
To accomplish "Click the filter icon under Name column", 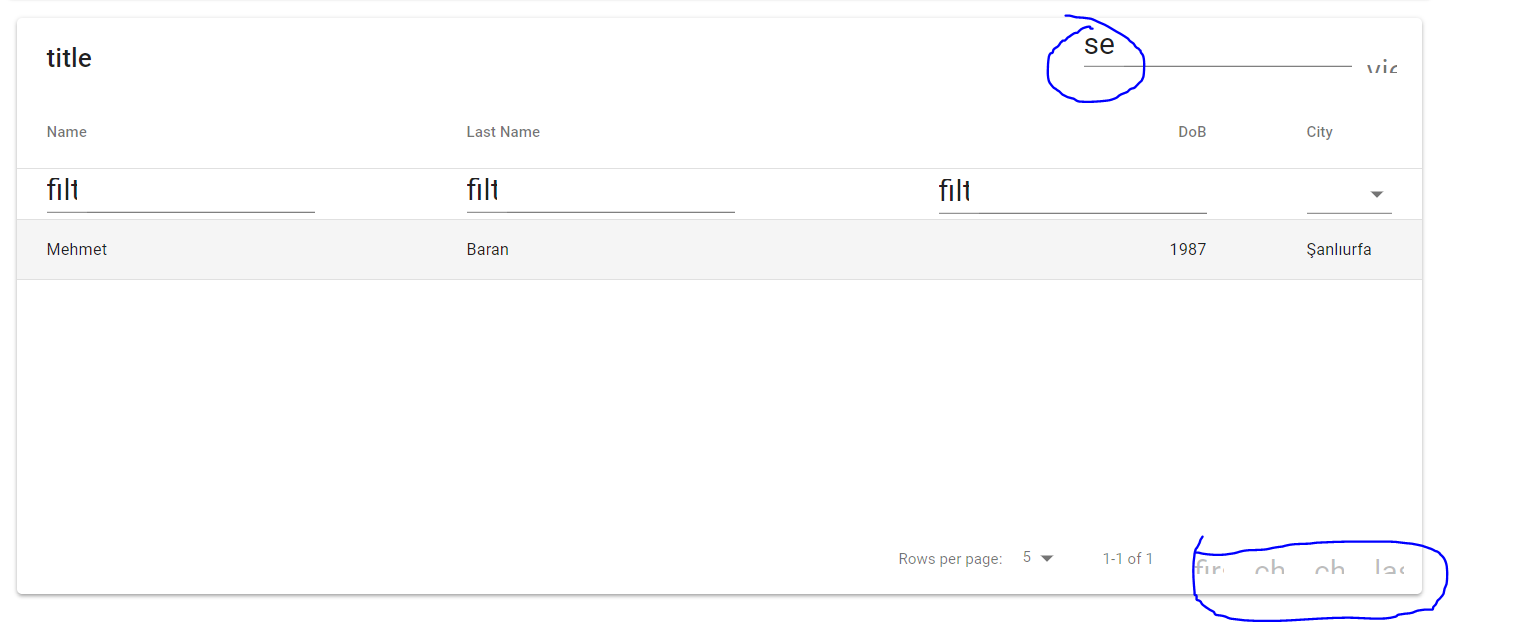I will 62,190.
